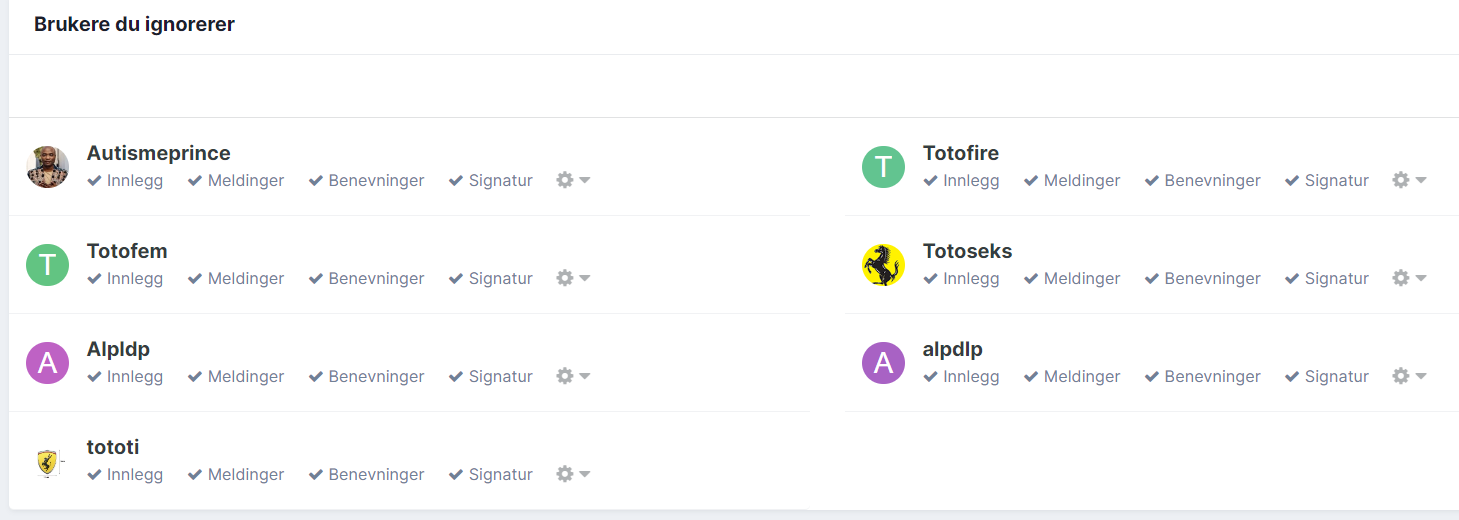The height and width of the screenshot is (520, 1459).
Task: Open the gear settings menu for Totofire
Action: [1409, 180]
